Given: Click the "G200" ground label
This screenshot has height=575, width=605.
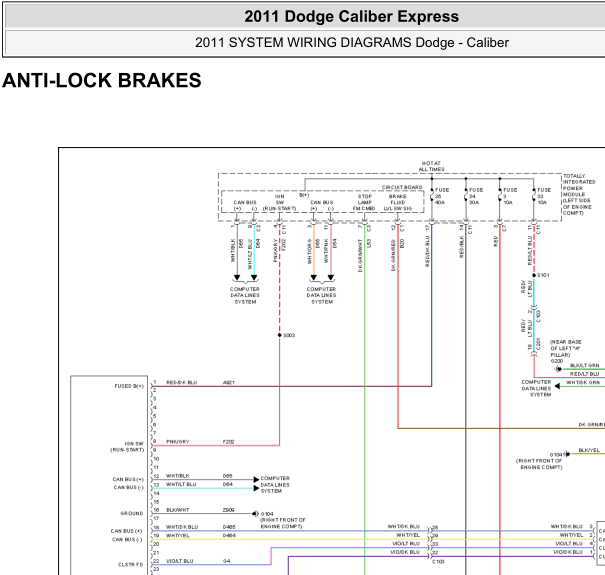Looking at the screenshot, I should pos(557,361).
